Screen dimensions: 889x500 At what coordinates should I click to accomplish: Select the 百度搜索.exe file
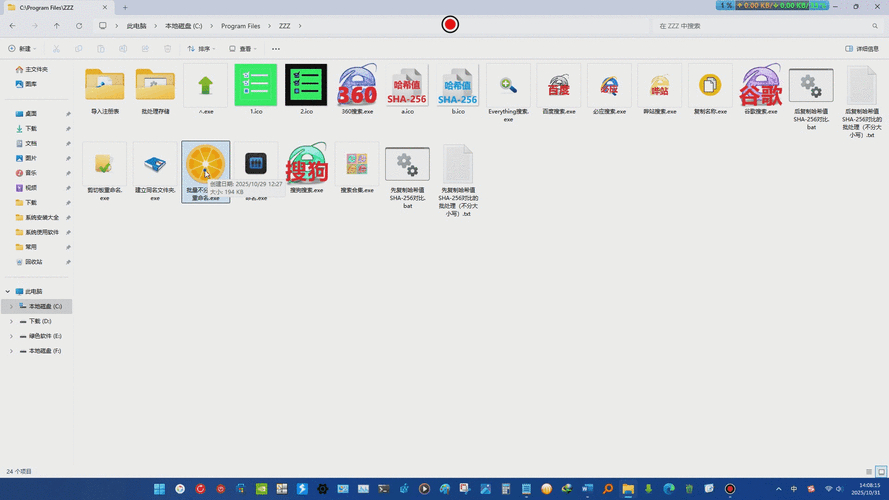tap(559, 86)
